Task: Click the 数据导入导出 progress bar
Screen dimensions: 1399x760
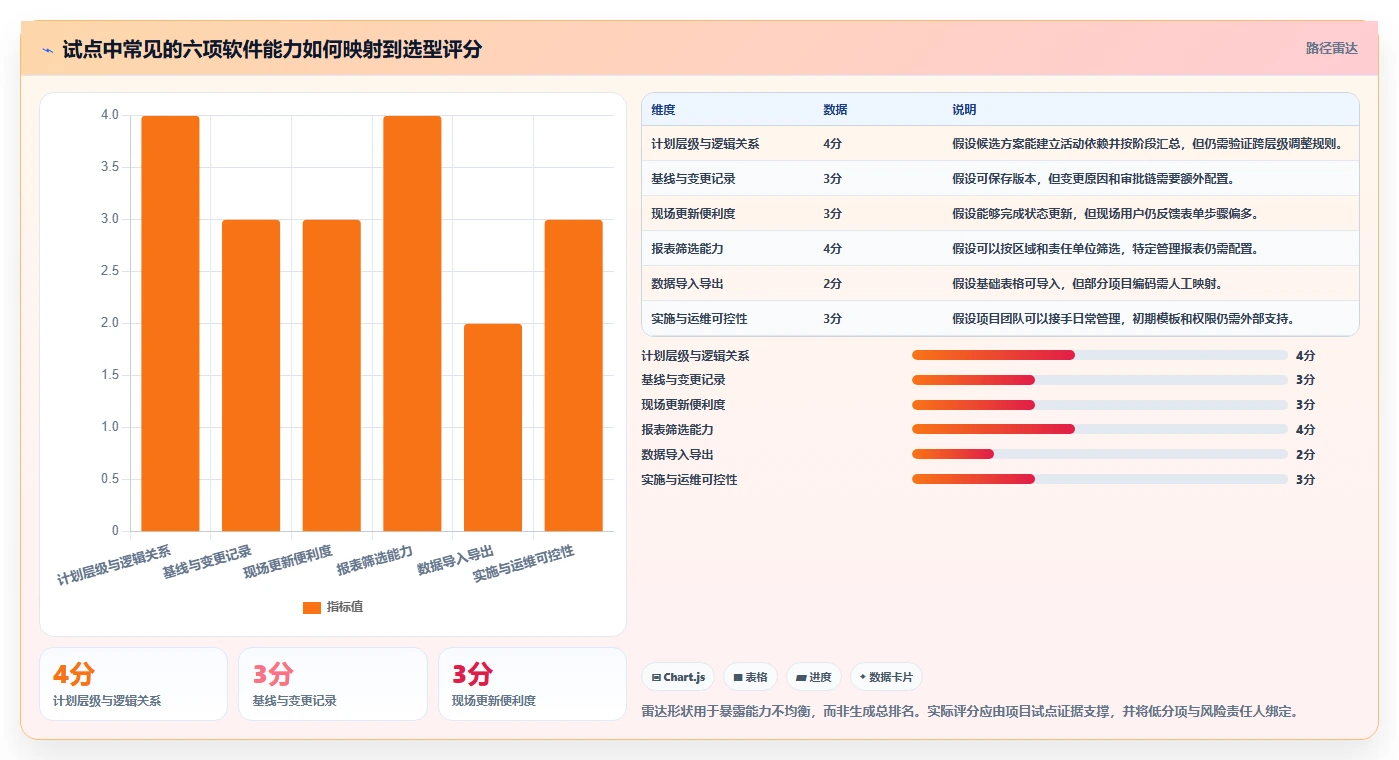Action: [x=1100, y=454]
